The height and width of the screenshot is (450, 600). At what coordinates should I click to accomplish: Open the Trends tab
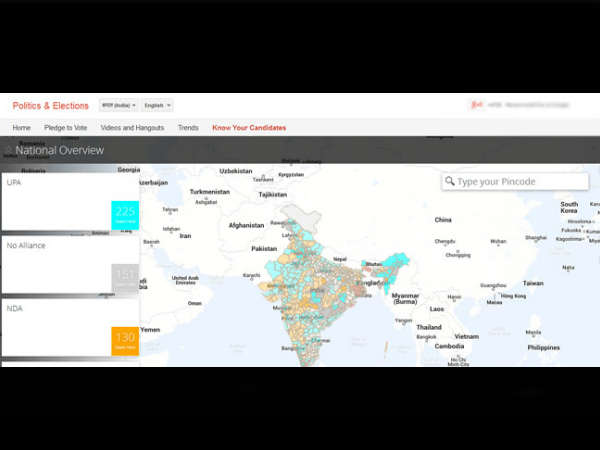point(188,128)
